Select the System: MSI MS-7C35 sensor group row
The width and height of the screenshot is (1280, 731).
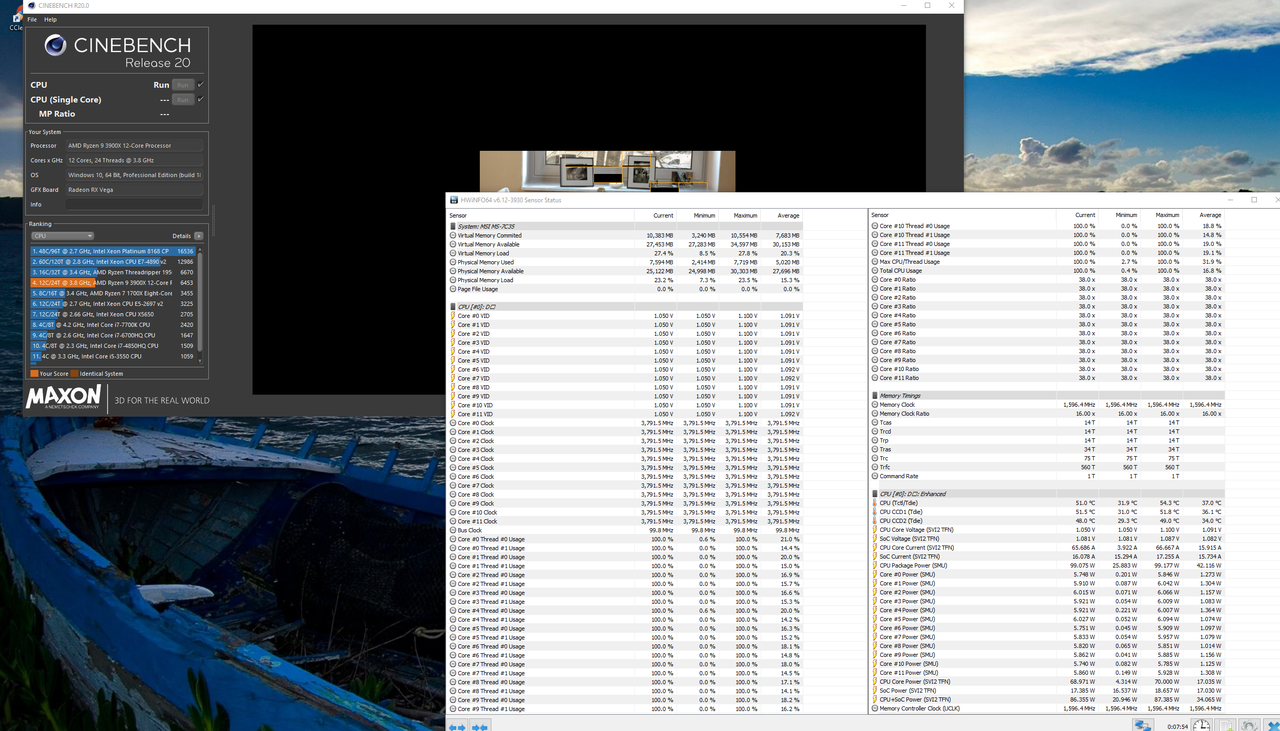(626, 226)
